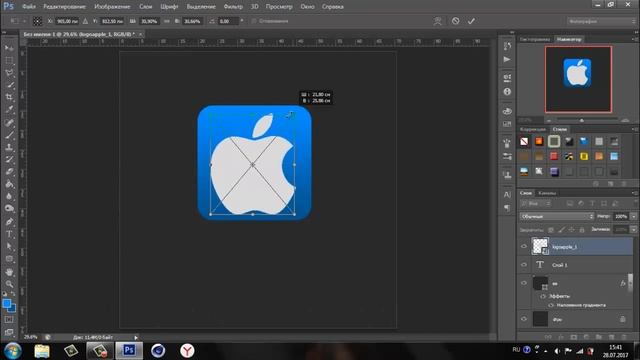
Task: Create a new layer from the Layers footer
Action: [x=611, y=337]
